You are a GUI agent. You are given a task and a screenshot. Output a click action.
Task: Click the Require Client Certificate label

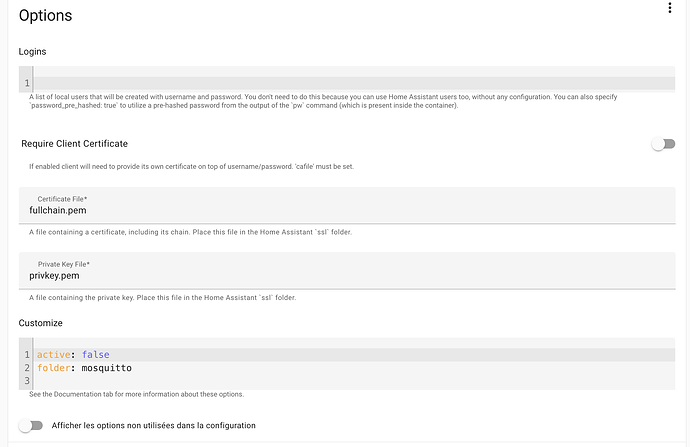pos(74,144)
